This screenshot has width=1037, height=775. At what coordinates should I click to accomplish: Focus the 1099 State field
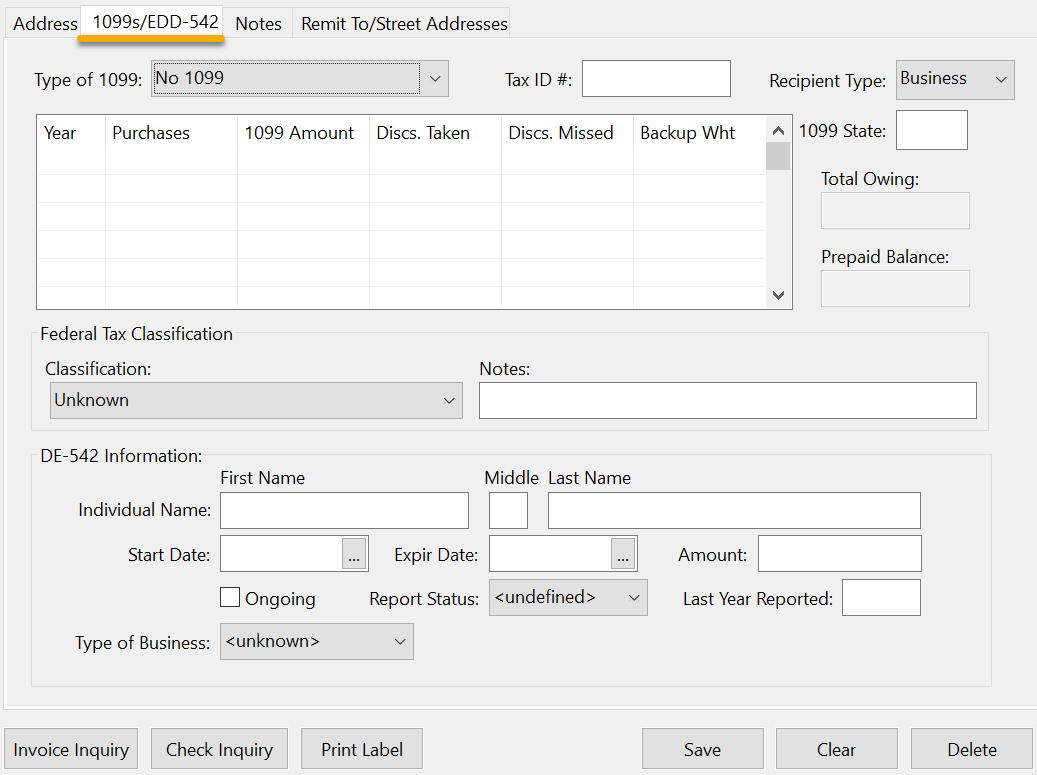click(931, 130)
